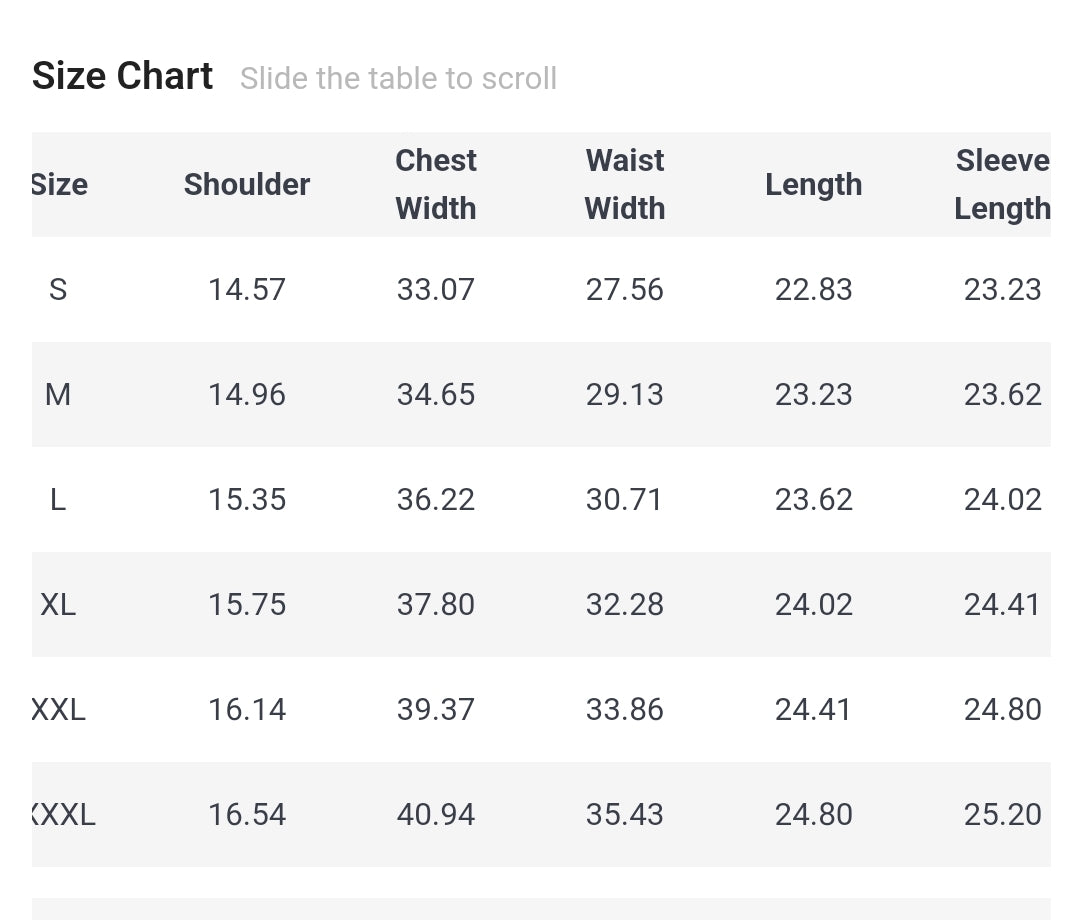Click the Size Chart heading
The width and height of the screenshot is (1080, 920).
[122, 76]
